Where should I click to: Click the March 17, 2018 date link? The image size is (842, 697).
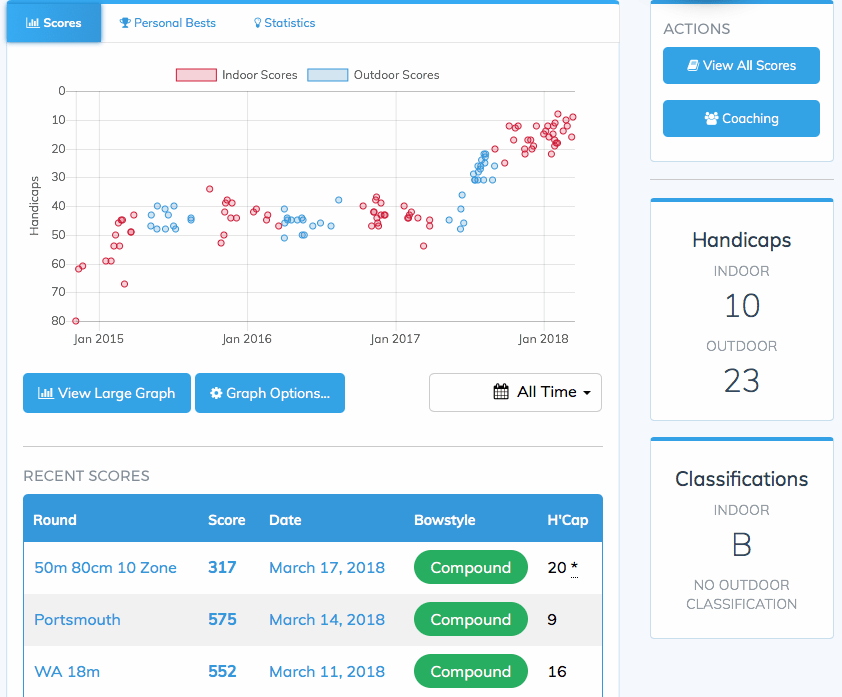coord(327,567)
